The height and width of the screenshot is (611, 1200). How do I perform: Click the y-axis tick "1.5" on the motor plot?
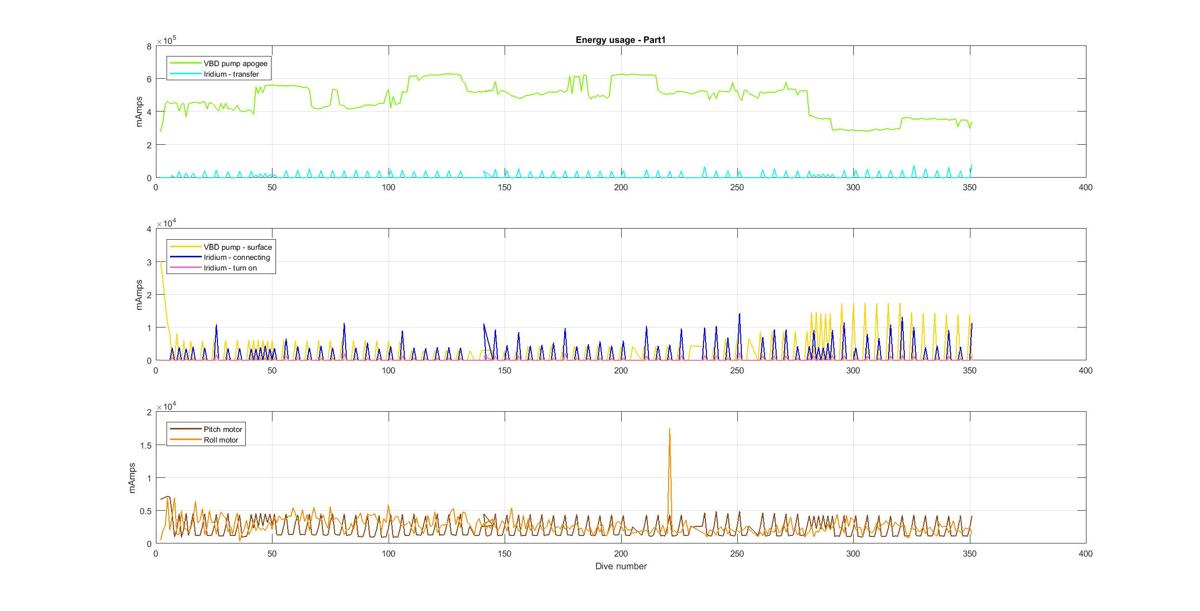[145, 445]
